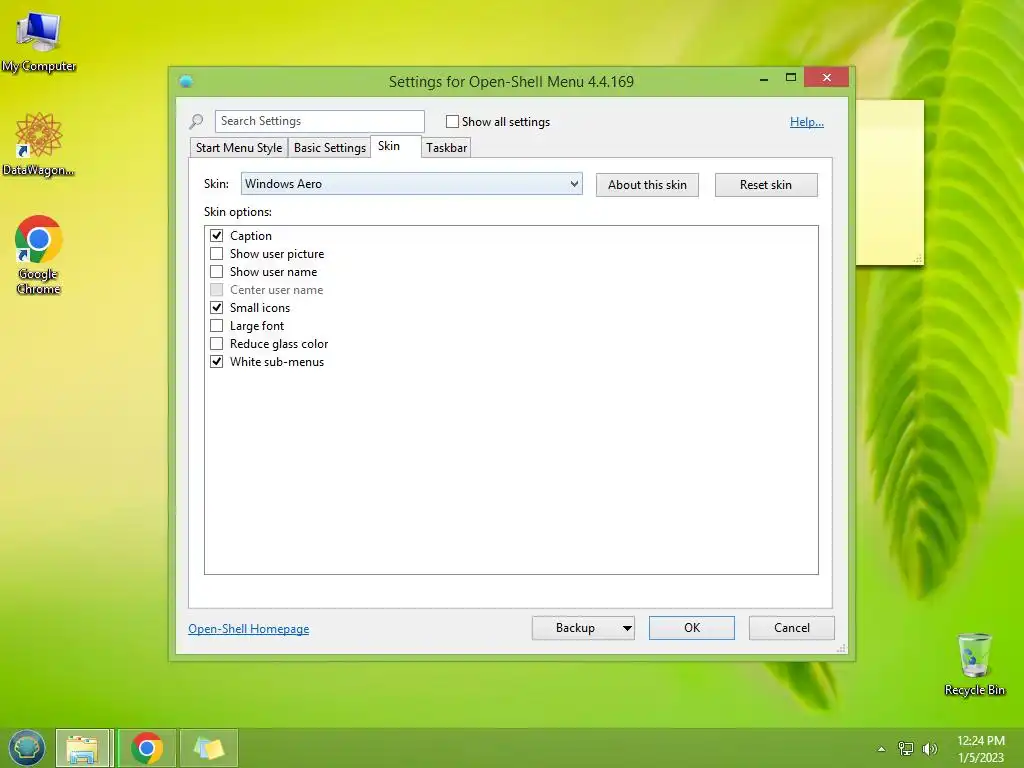The height and width of the screenshot is (768, 1024).
Task: Open Sticky Notes from the taskbar
Action: coord(209,748)
